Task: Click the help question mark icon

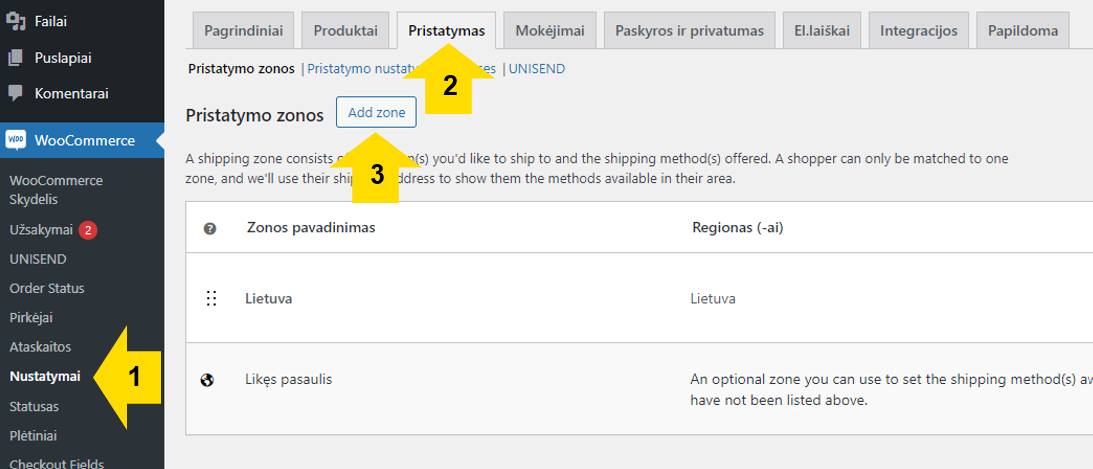Action: tap(209, 228)
